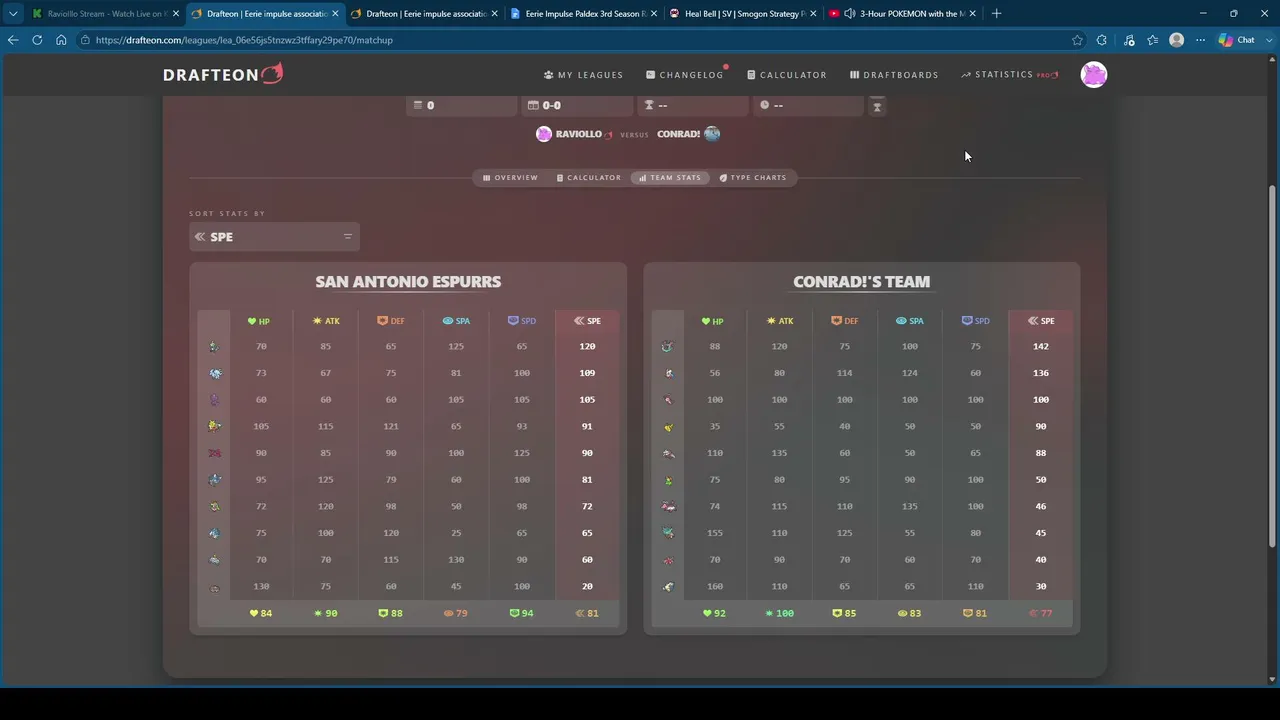Viewport: 1280px width, 720px height.
Task: Select the Team Stats tab
Action: coord(670,178)
